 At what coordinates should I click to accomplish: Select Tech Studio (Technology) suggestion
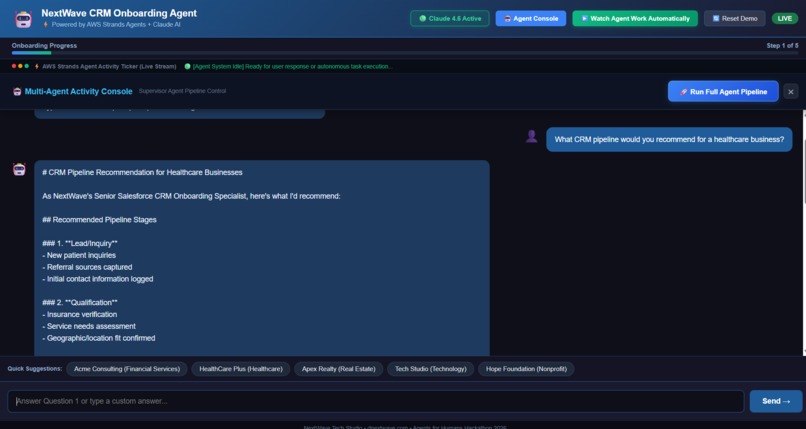(x=431, y=369)
